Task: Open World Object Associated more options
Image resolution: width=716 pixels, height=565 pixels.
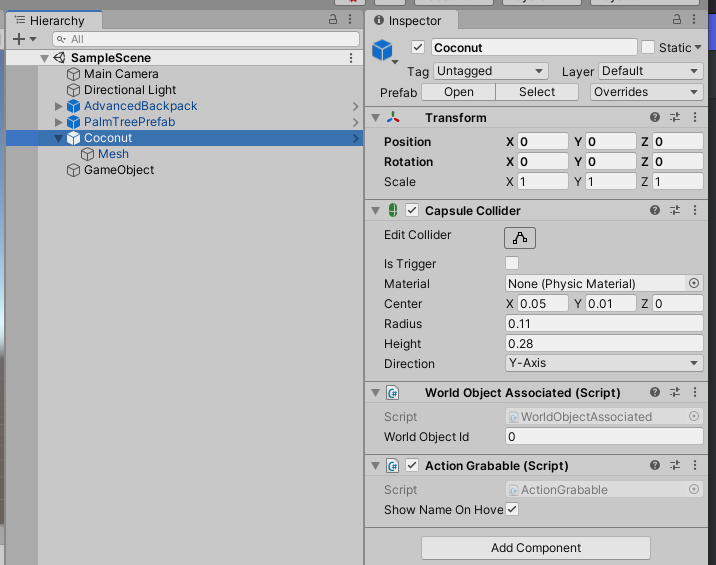Action: point(695,392)
